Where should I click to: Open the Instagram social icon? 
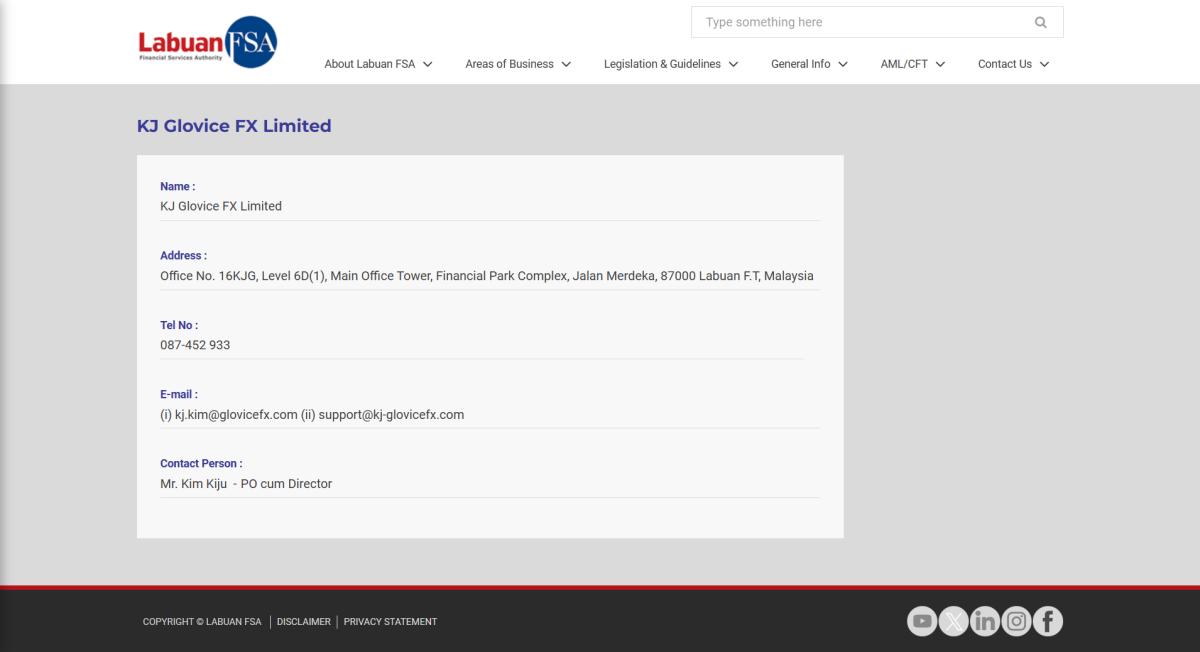1016,622
